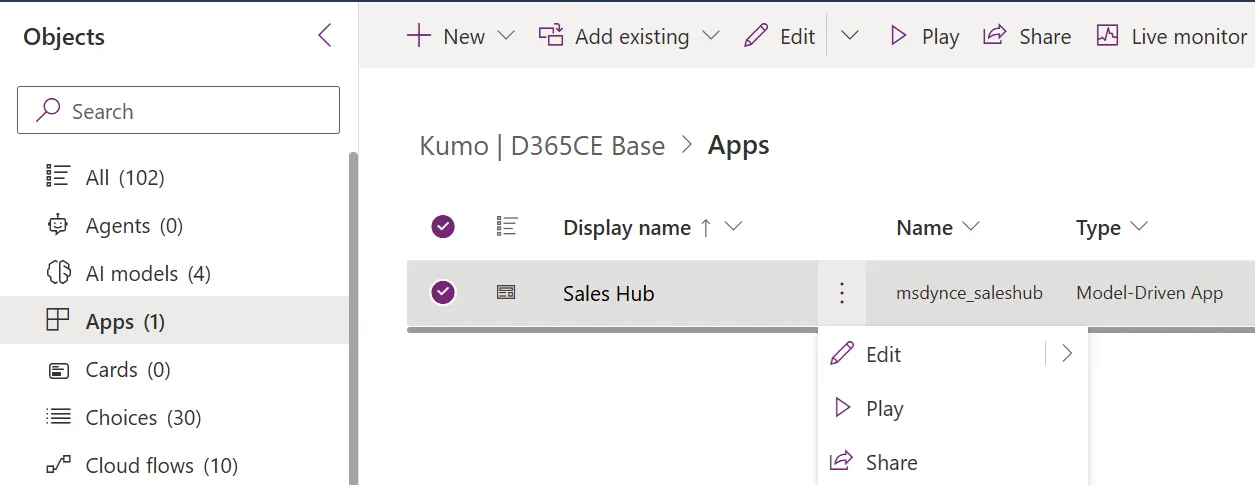The image size is (1255, 485).
Task: Click the Cloud flows icon
Action: pyautogui.click(x=58, y=465)
